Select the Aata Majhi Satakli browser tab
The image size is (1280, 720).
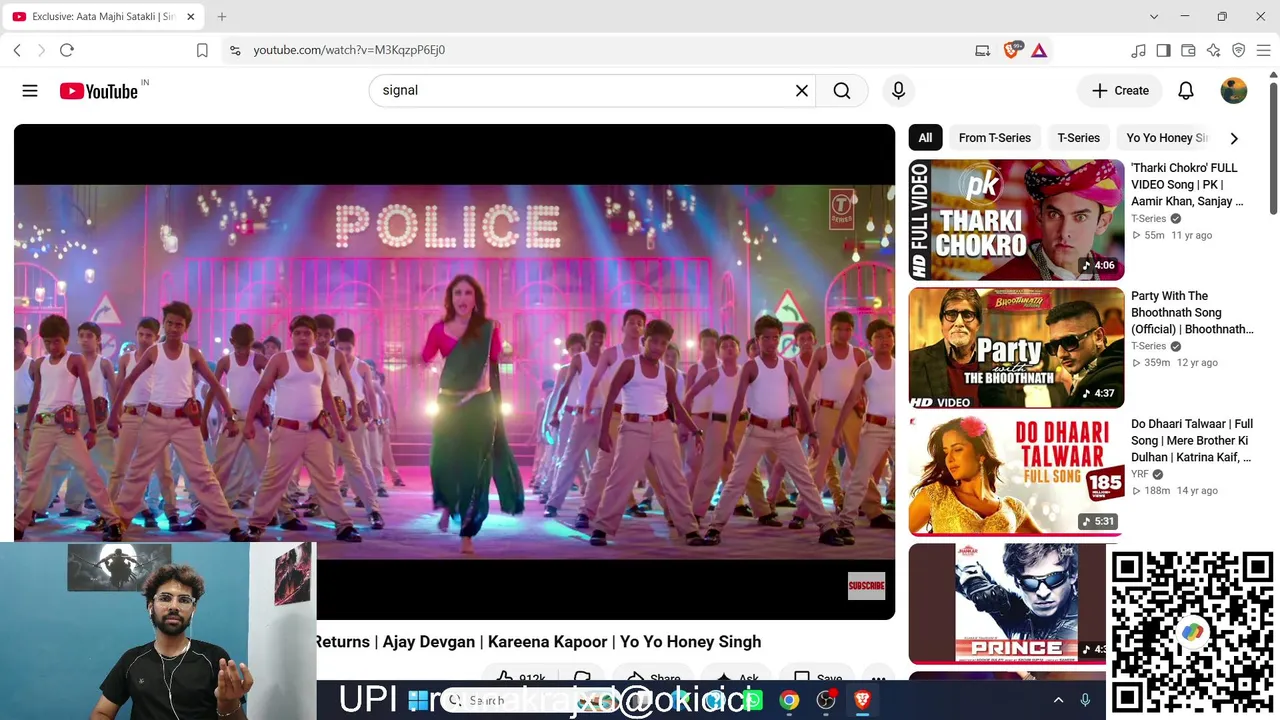(104, 17)
